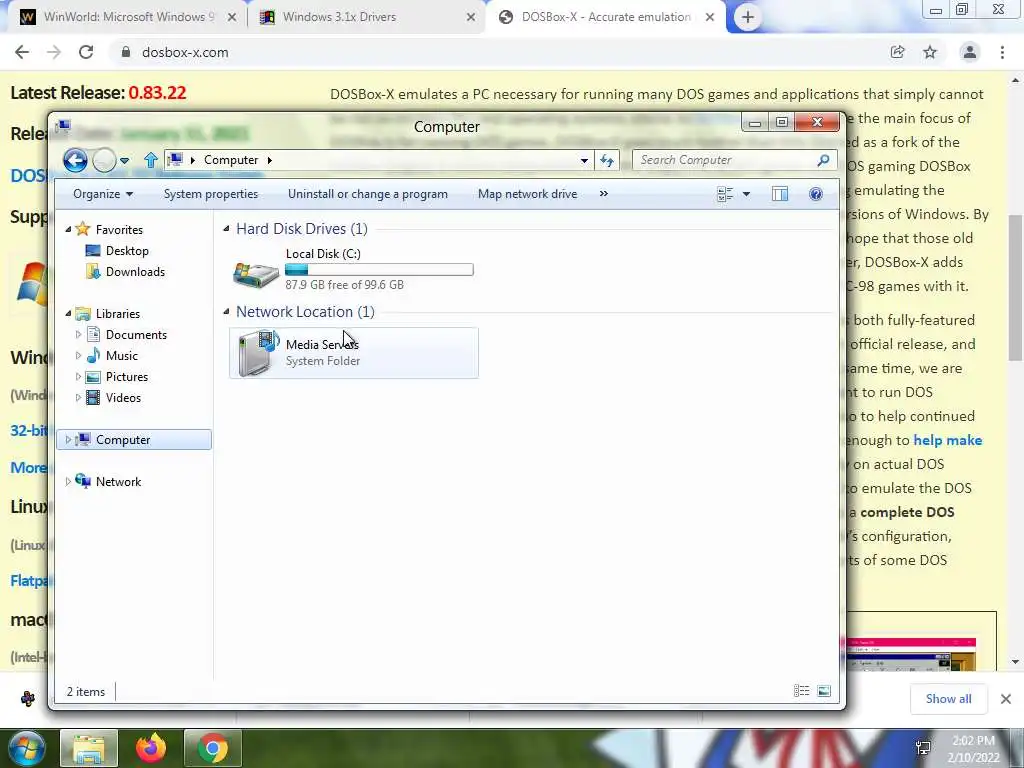Open Firefox from the taskbar
Screen dimensions: 1024x768
pyautogui.click(x=151, y=748)
